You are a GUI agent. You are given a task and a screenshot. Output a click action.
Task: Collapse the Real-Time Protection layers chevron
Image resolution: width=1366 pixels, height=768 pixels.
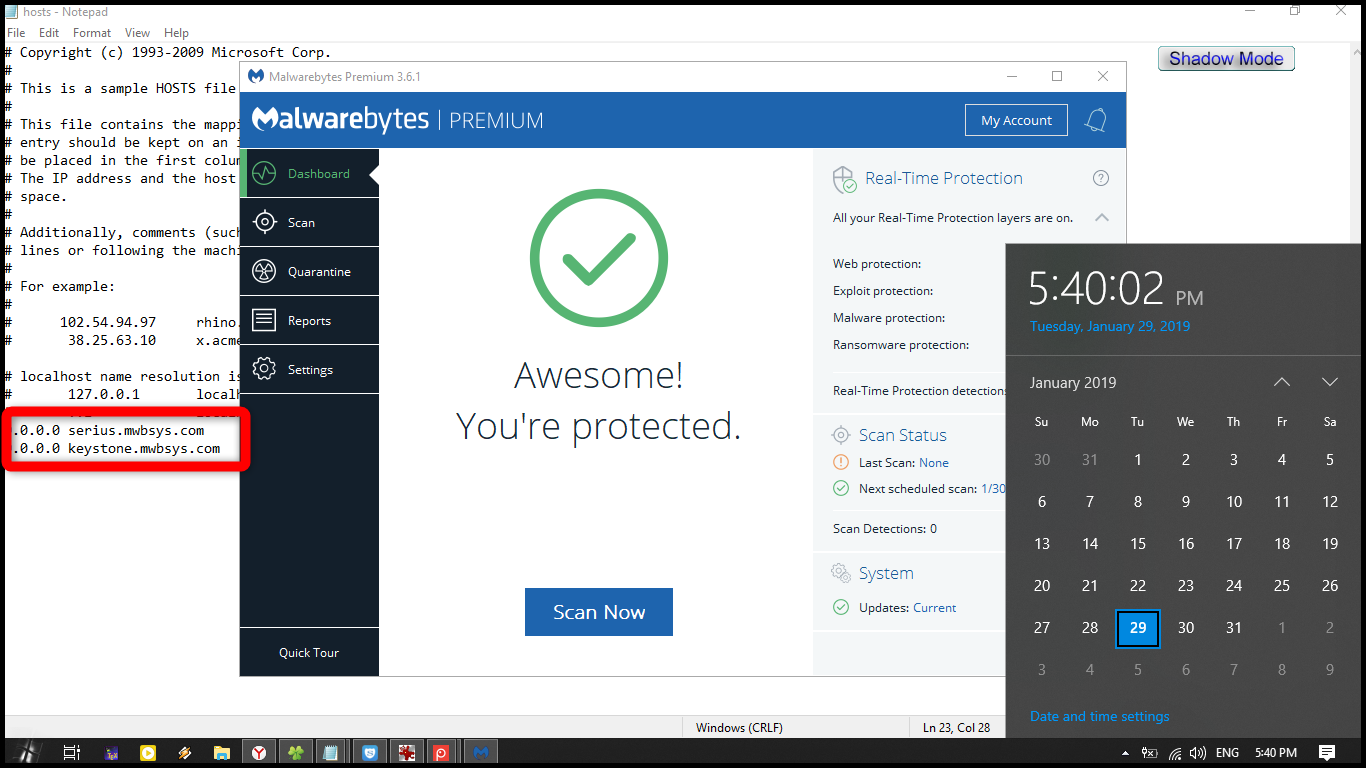[1101, 217]
